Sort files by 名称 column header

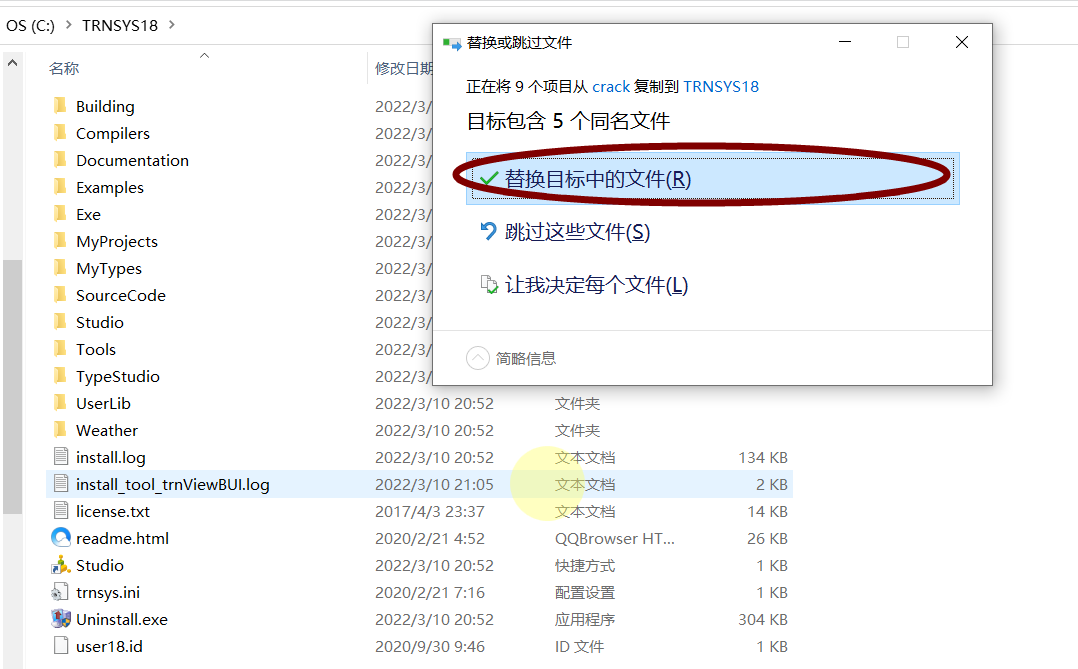(64, 68)
